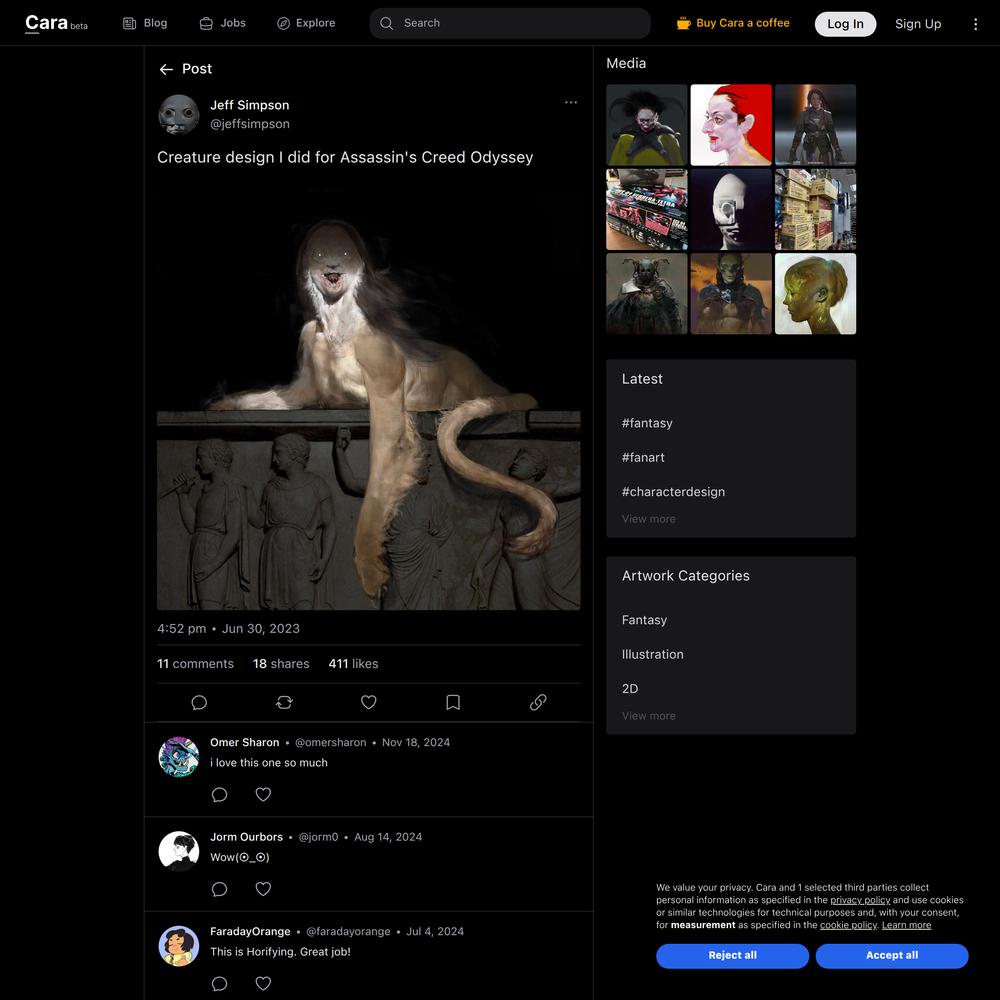Open the yellow-cloaked creature media thumbnail

(647, 125)
